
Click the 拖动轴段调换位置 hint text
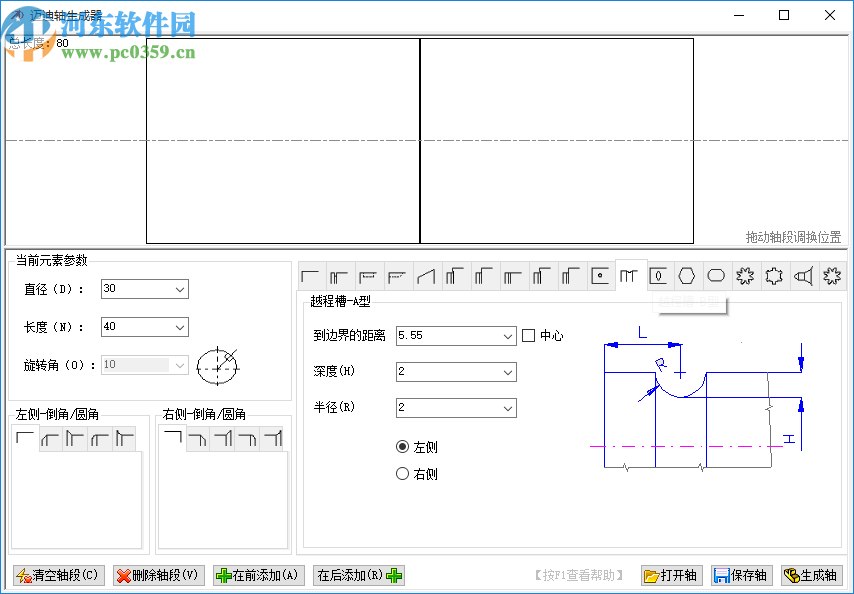pyautogui.click(x=793, y=237)
